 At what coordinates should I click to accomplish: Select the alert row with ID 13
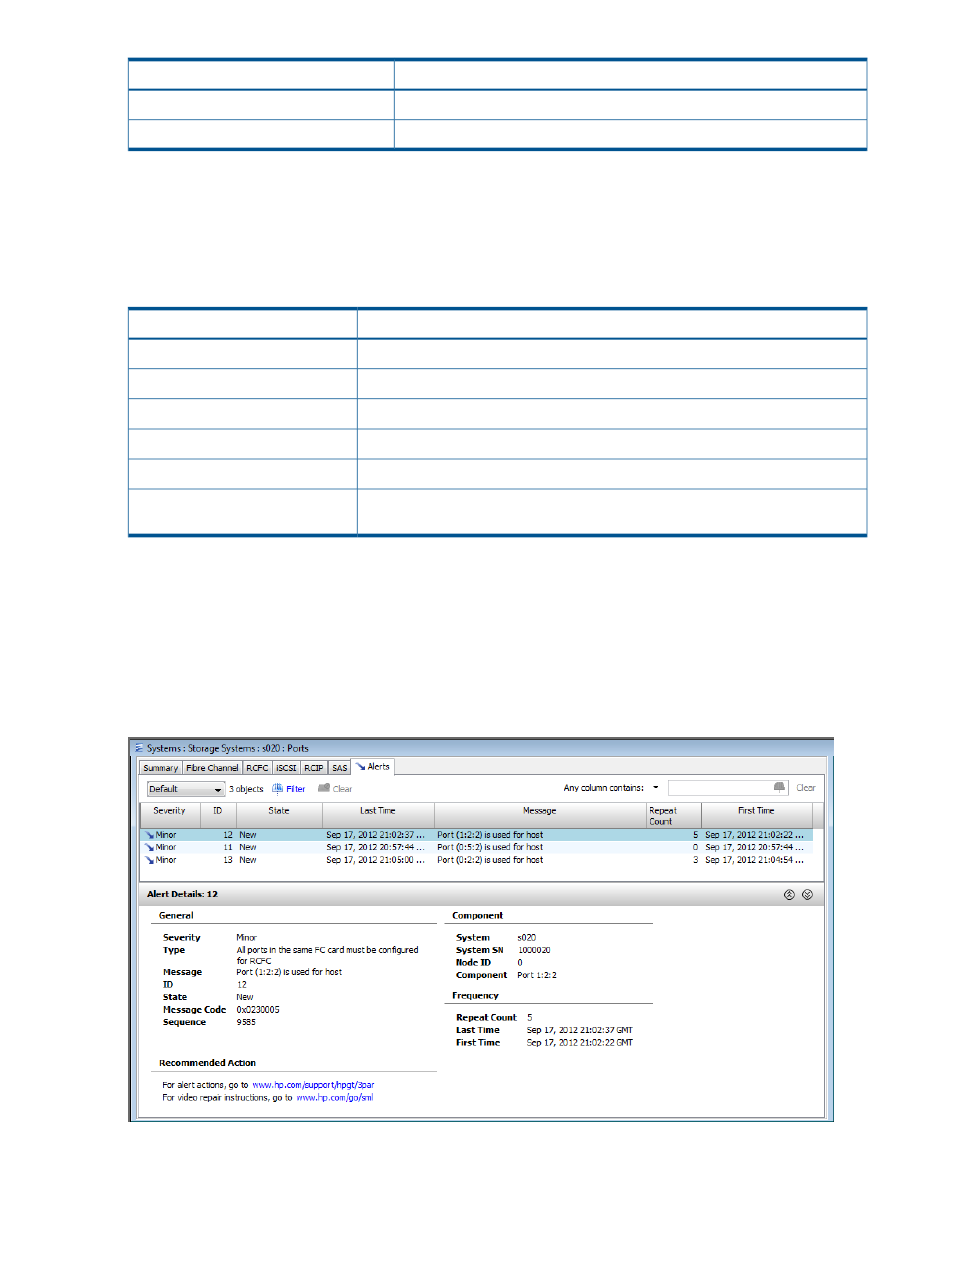coord(476,860)
